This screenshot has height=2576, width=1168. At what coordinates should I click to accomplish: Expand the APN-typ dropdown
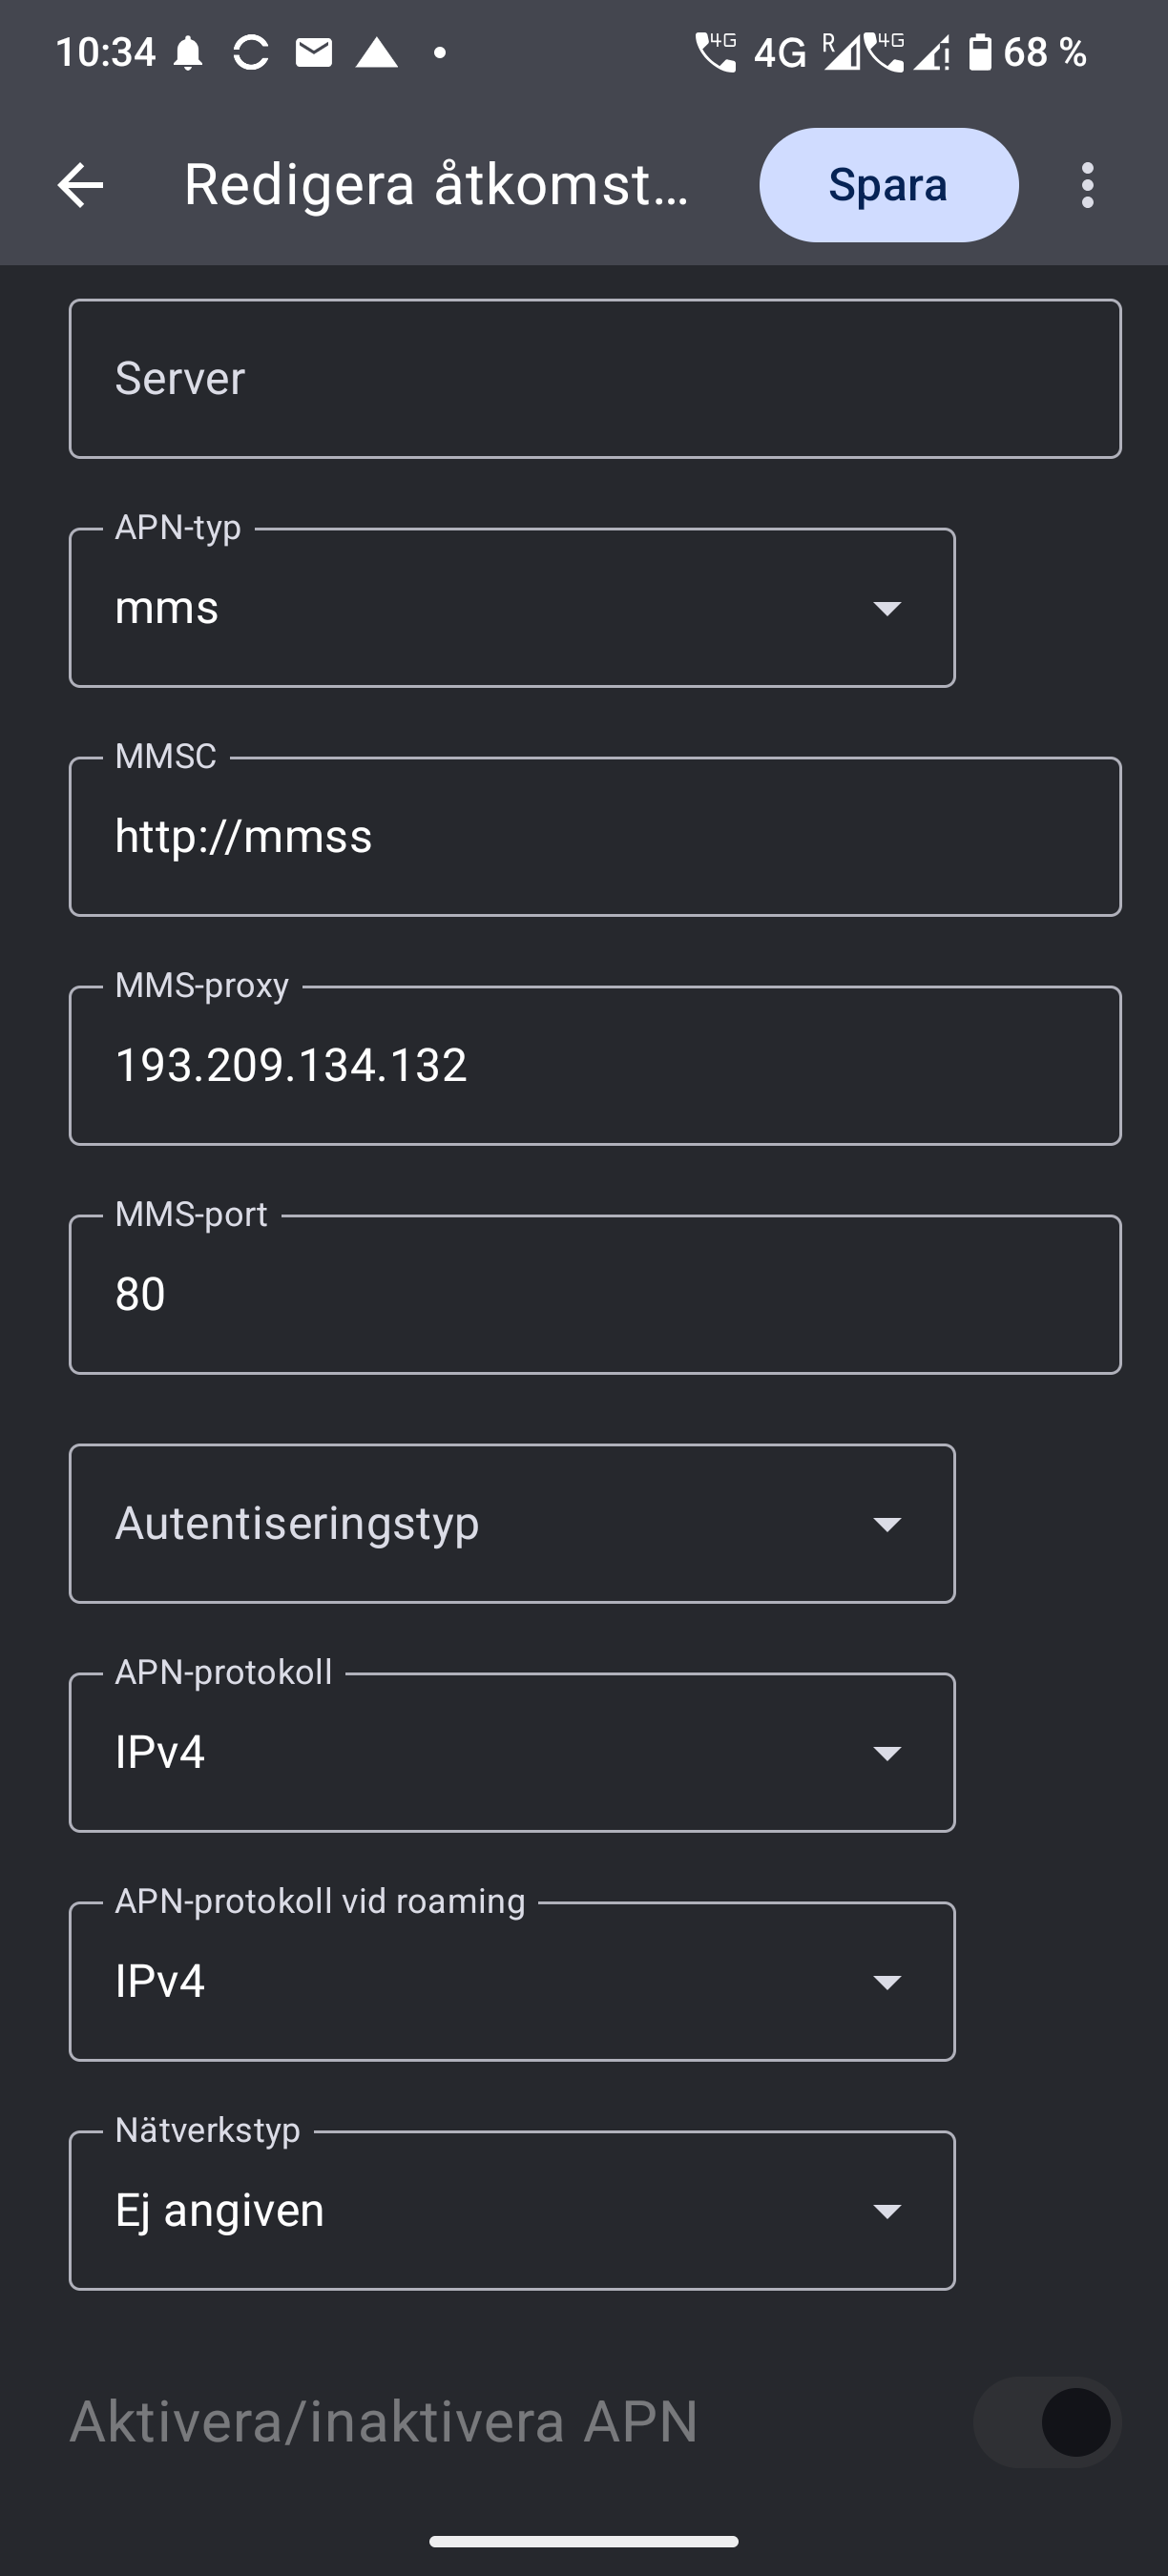click(512, 608)
